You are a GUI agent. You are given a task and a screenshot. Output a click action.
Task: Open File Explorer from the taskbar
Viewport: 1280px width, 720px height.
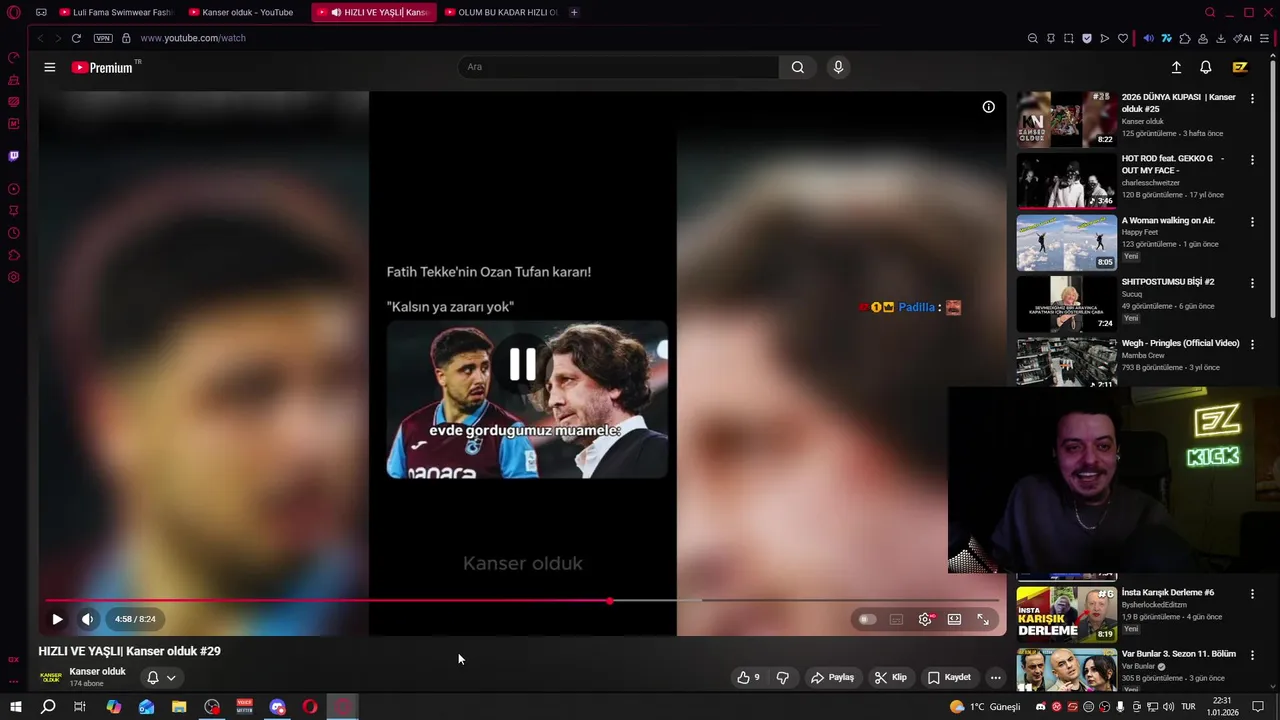179,707
